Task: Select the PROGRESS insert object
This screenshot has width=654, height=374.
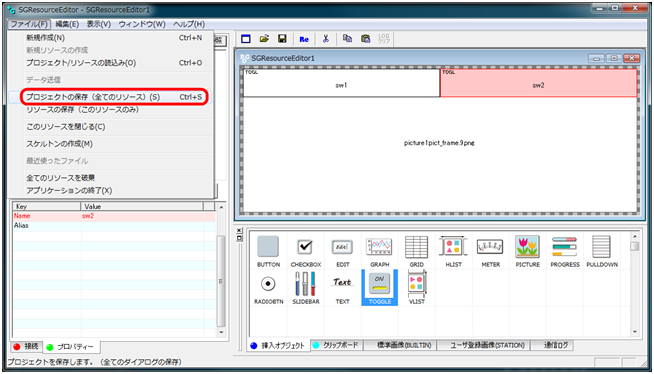Action: pyautogui.click(x=565, y=251)
